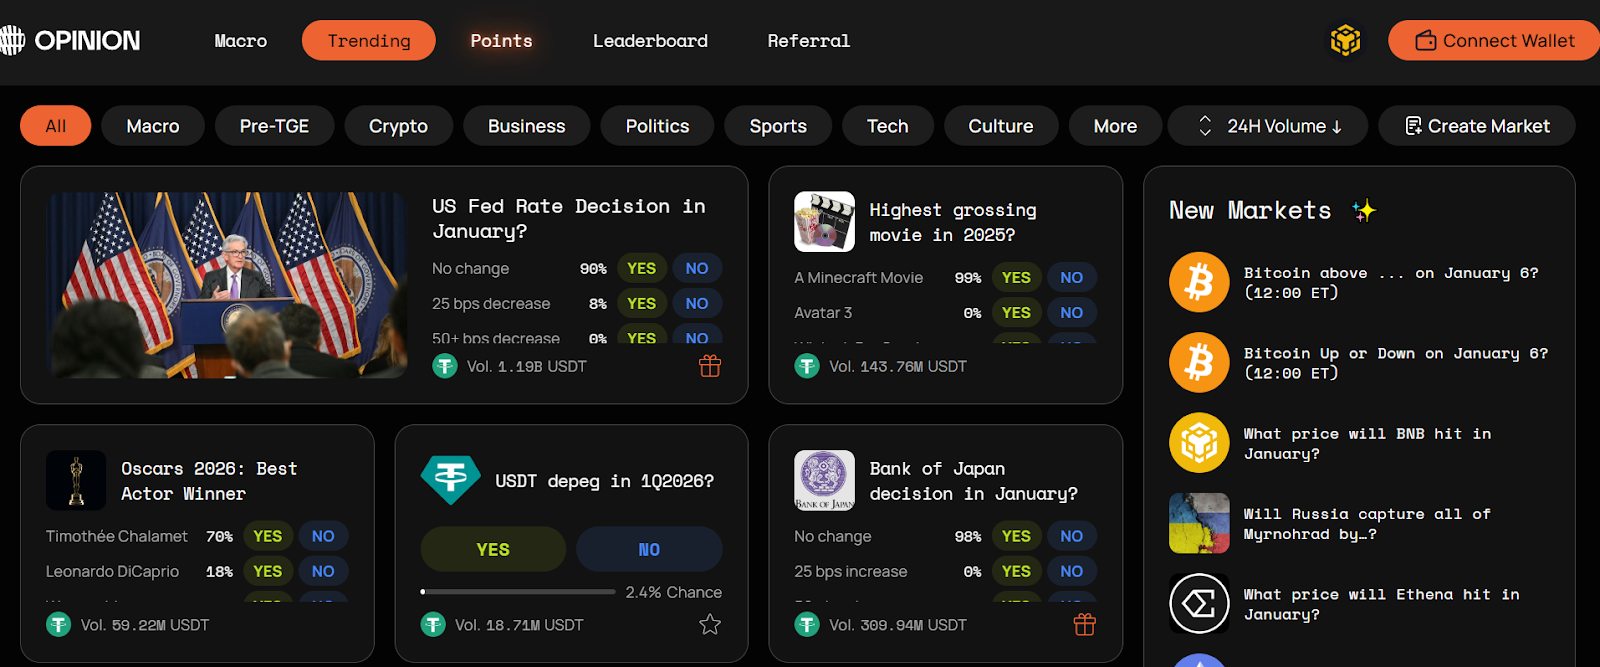Click the USDT depeg chance progress bar
This screenshot has height=667, width=1600.
coord(518,592)
